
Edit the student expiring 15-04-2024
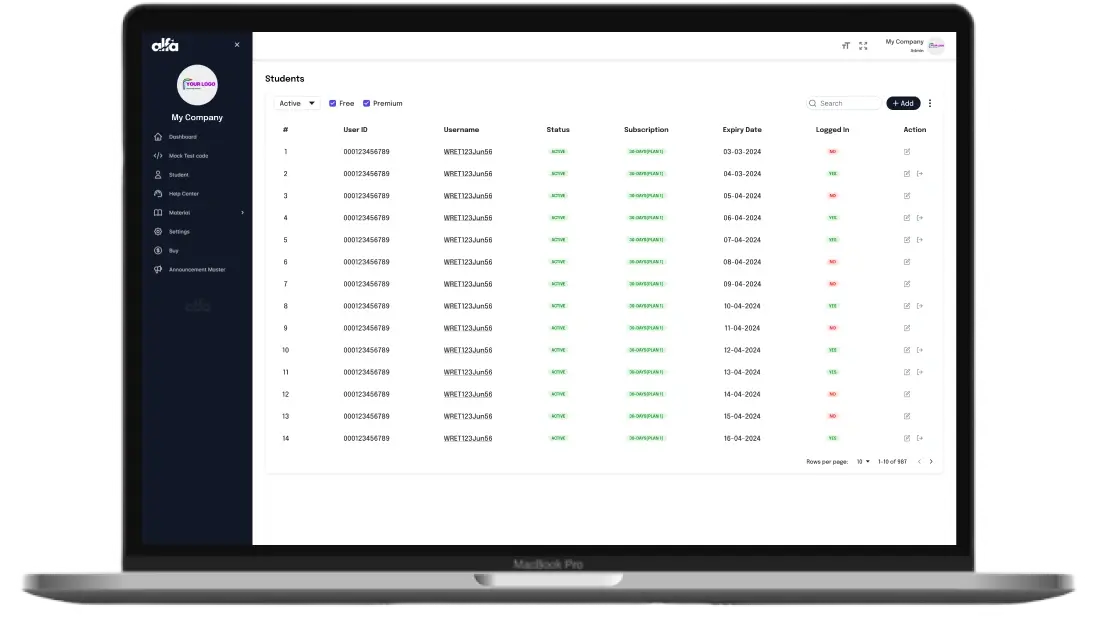point(906,416)
